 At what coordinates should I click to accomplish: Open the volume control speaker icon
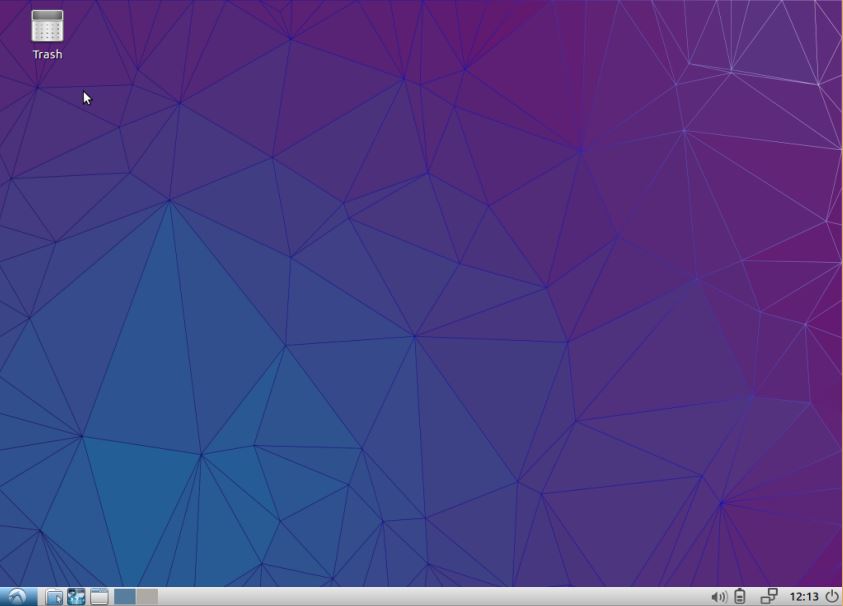coord(718,597)
